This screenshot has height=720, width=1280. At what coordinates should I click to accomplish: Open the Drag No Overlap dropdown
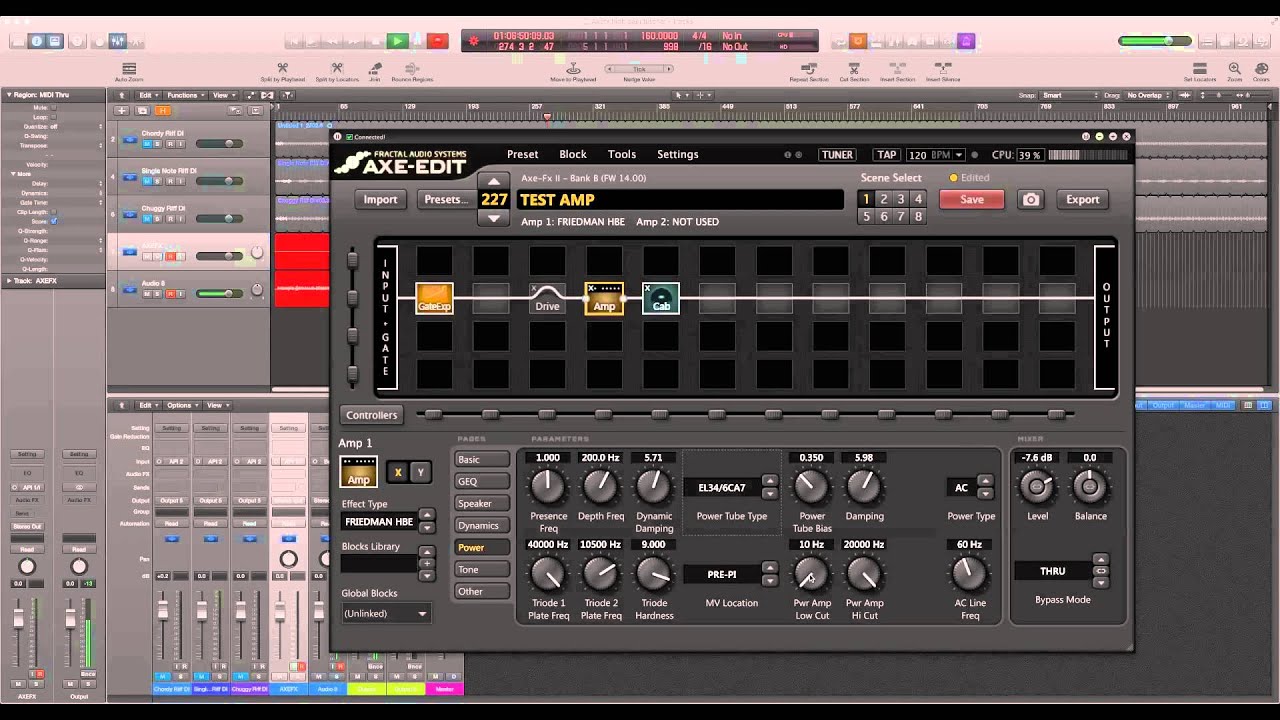click(x=1149, y=95)
